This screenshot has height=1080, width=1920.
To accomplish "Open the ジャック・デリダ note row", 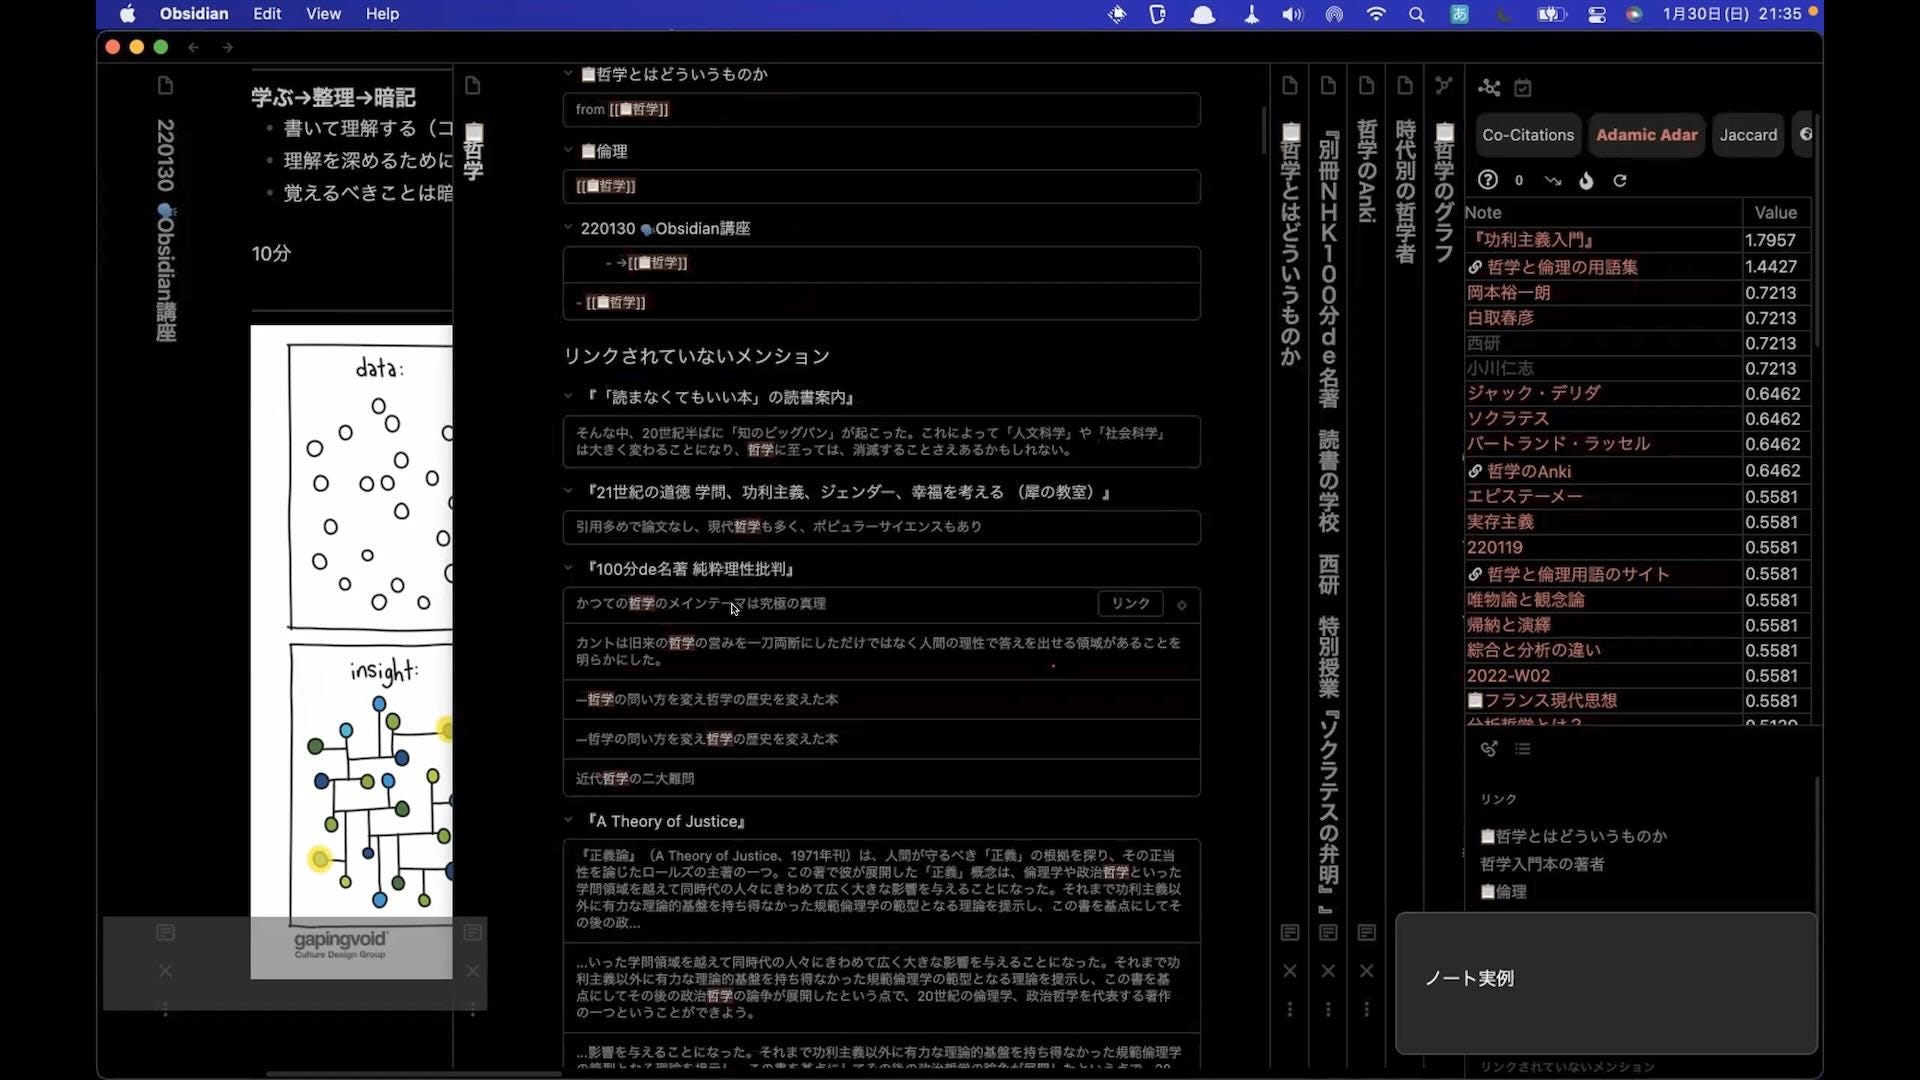I will (1533, 393).
